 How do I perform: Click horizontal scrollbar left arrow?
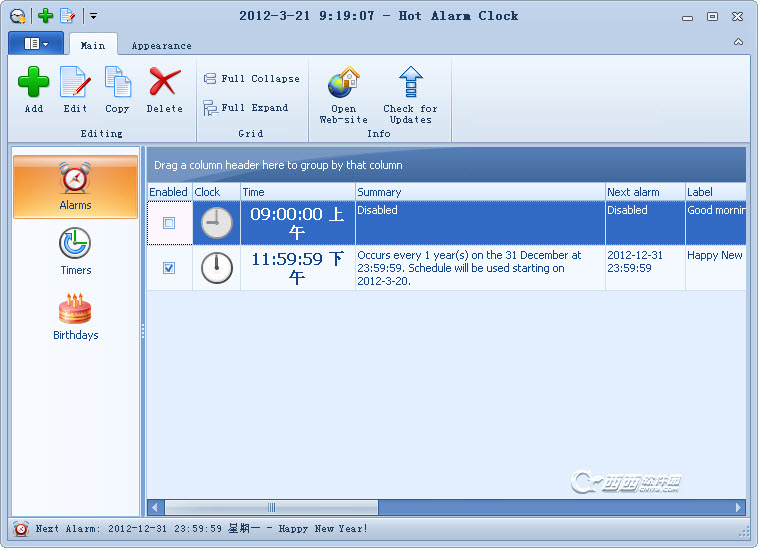click(x=155, y=507)
